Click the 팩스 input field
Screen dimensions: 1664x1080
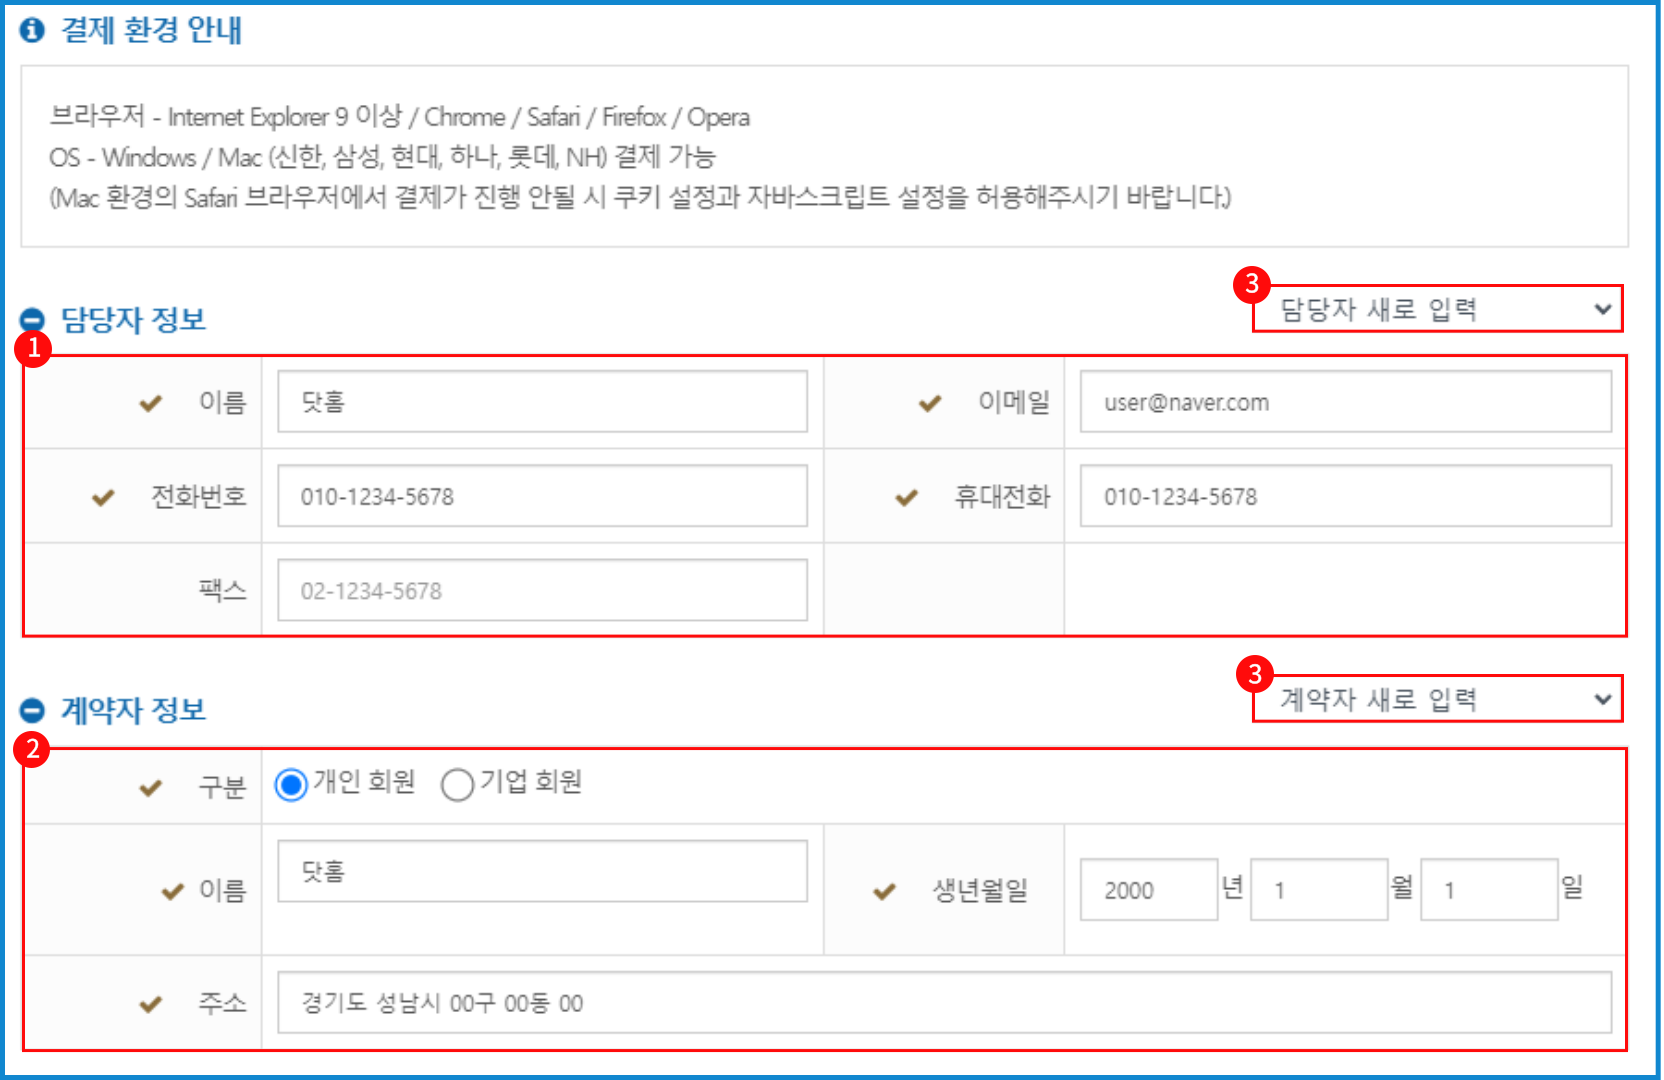(542, 590)
